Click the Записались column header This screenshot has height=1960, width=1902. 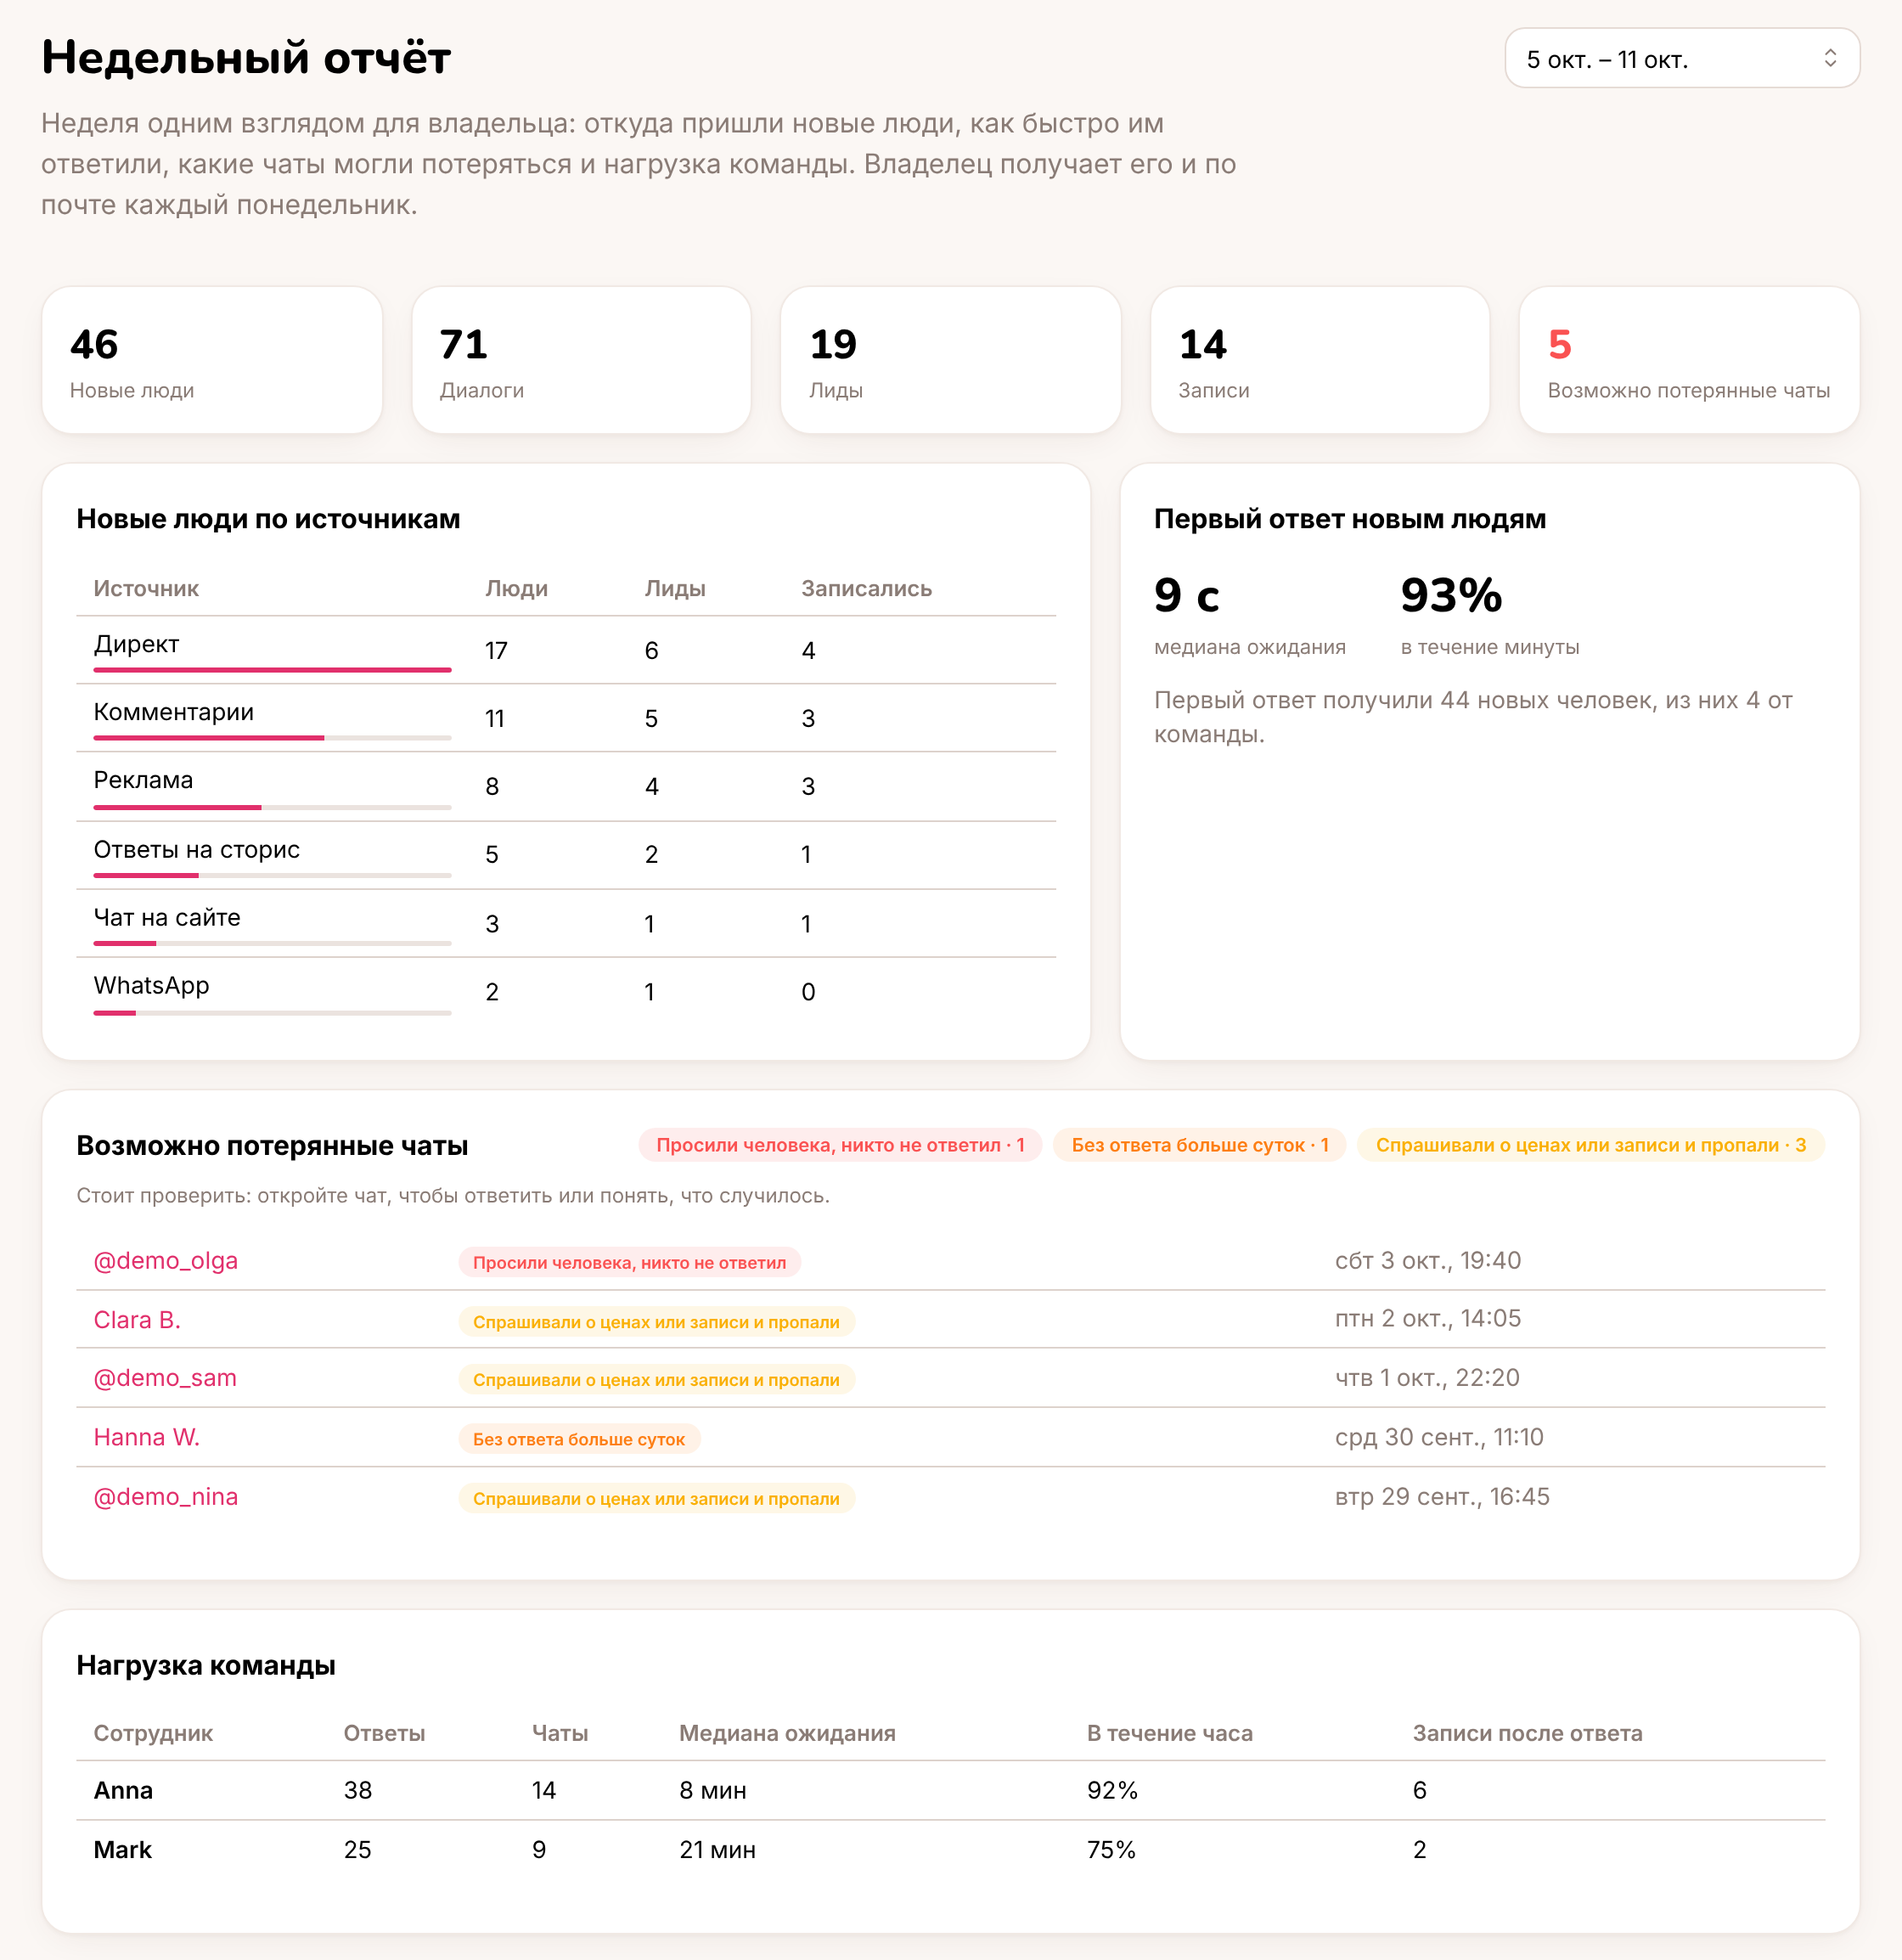(866, 588)
